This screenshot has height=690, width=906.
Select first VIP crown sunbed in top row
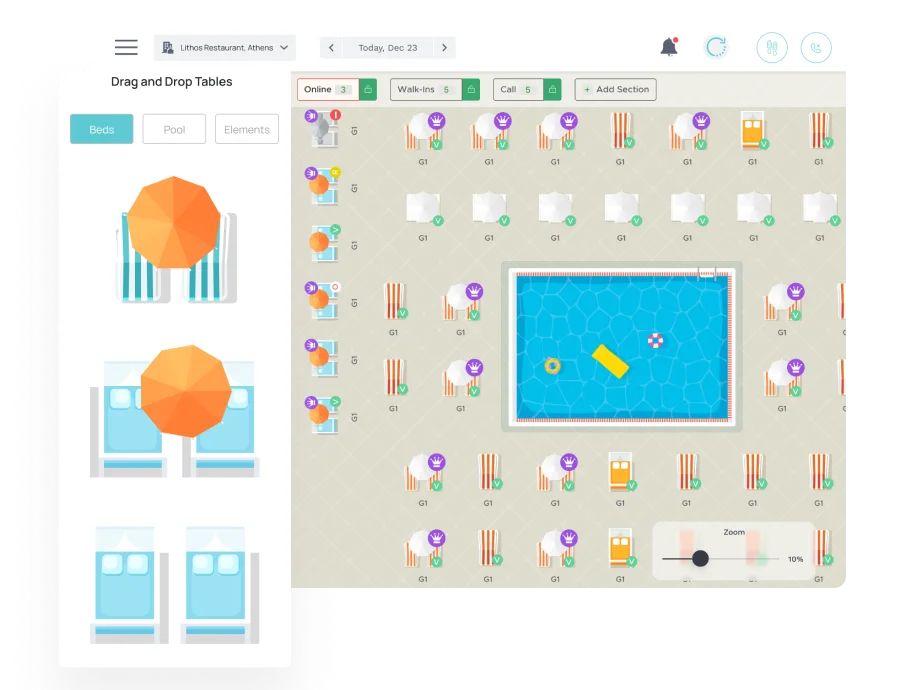[424, 132]
